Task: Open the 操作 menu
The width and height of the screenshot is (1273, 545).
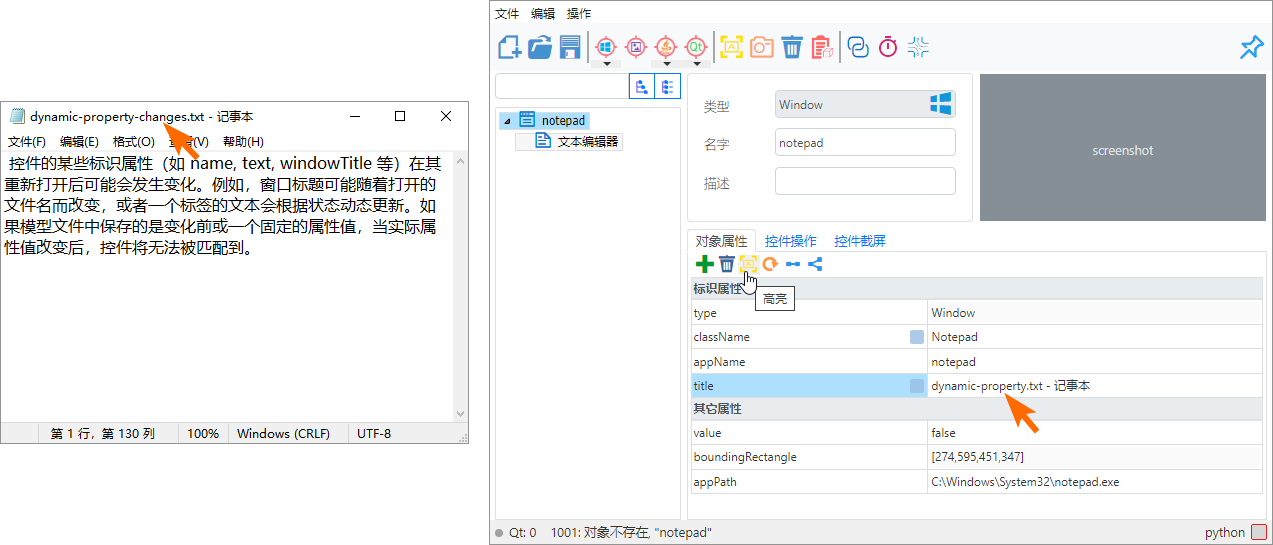Action: 579,13
